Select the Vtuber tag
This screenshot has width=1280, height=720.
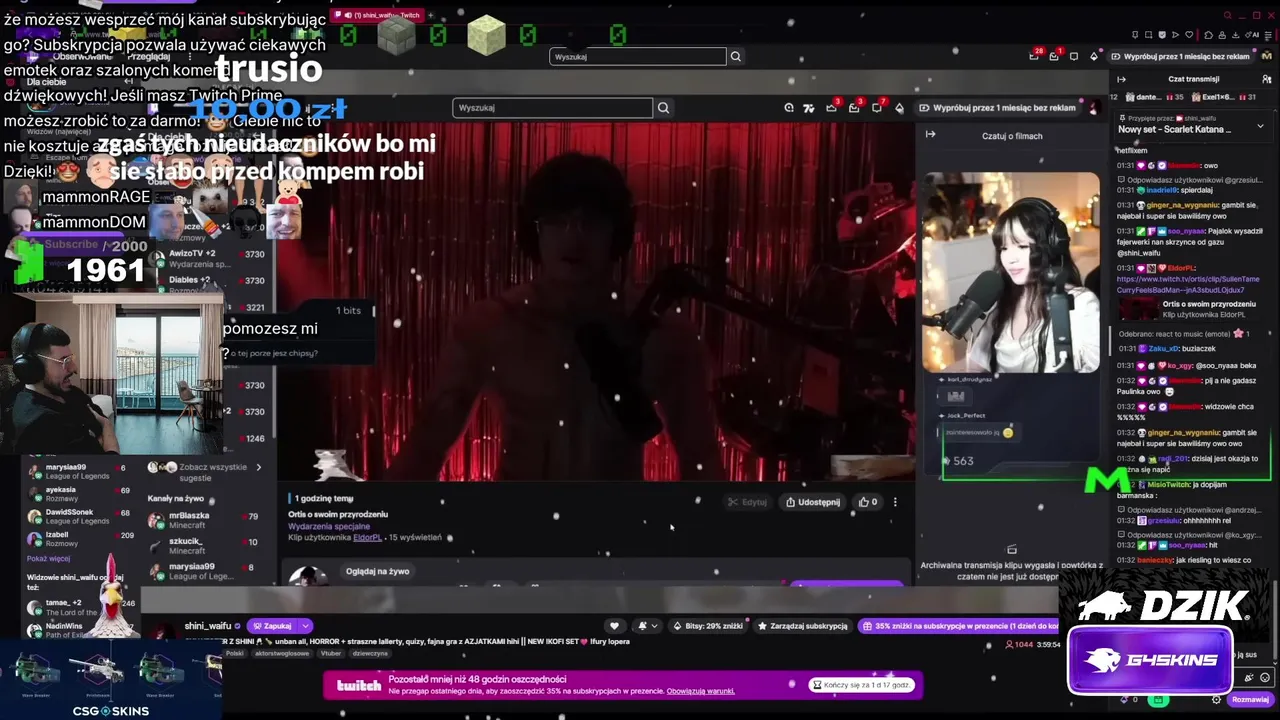(331, 653)
